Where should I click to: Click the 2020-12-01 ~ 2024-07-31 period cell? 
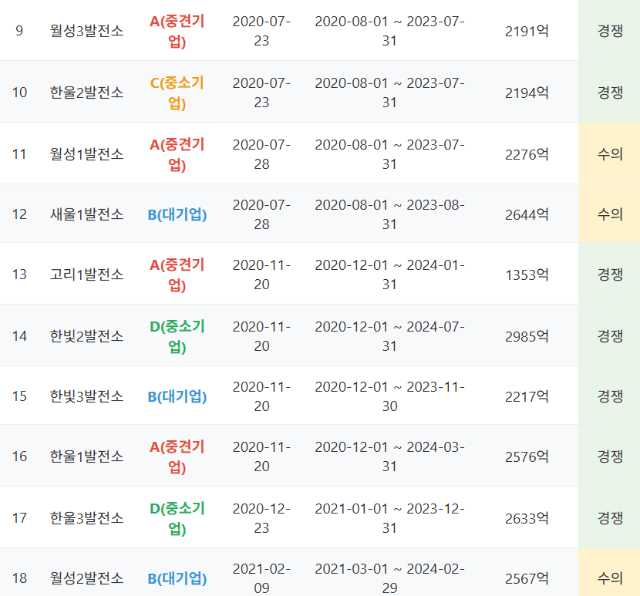(389, 336)
